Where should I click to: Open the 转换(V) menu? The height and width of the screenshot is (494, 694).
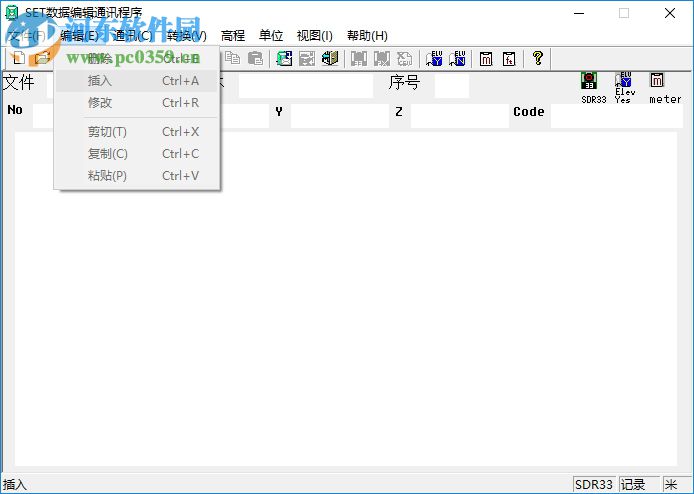coord(186,36)
